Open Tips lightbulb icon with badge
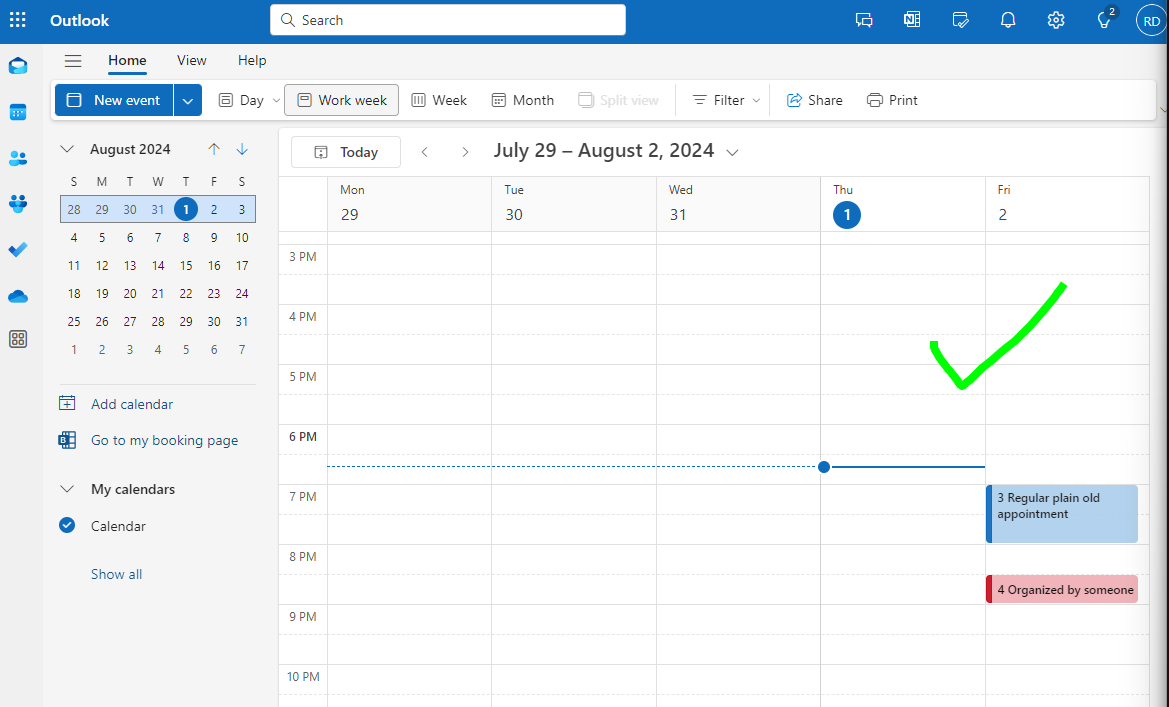This screenshot has width=1169, height=707. (1105, 19)
